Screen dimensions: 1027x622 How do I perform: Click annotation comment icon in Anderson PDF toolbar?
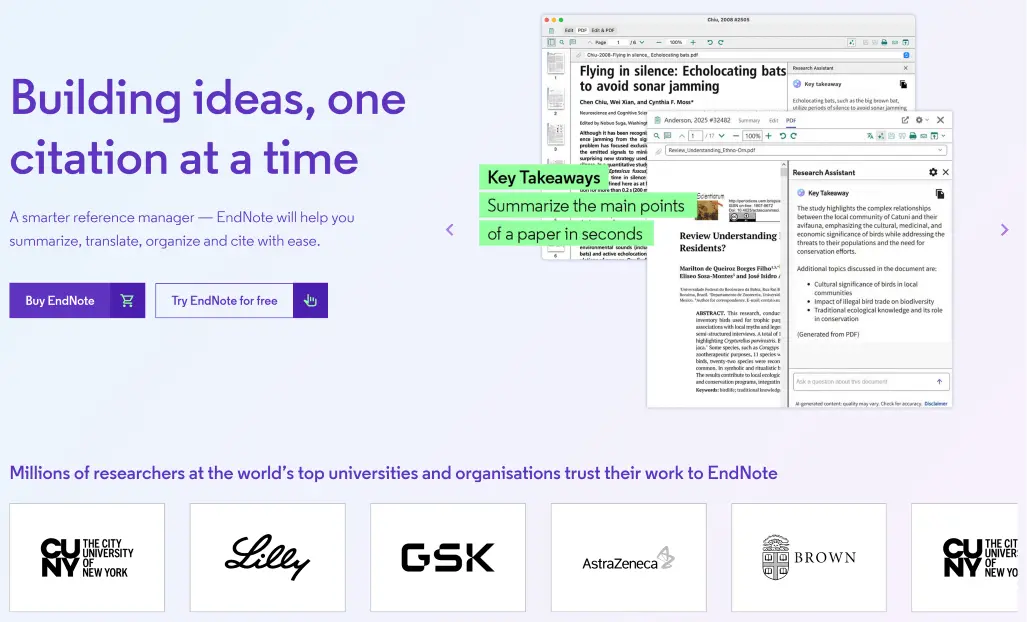coord(667,136)
